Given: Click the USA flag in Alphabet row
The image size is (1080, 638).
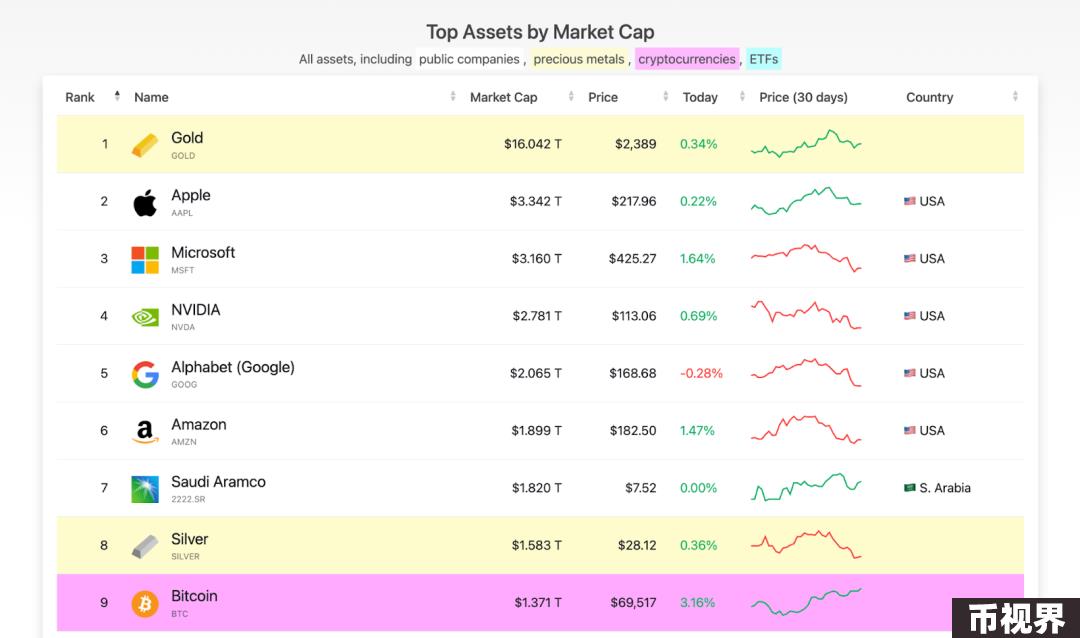Looking at the screenshot, I should tap(910, 373).
